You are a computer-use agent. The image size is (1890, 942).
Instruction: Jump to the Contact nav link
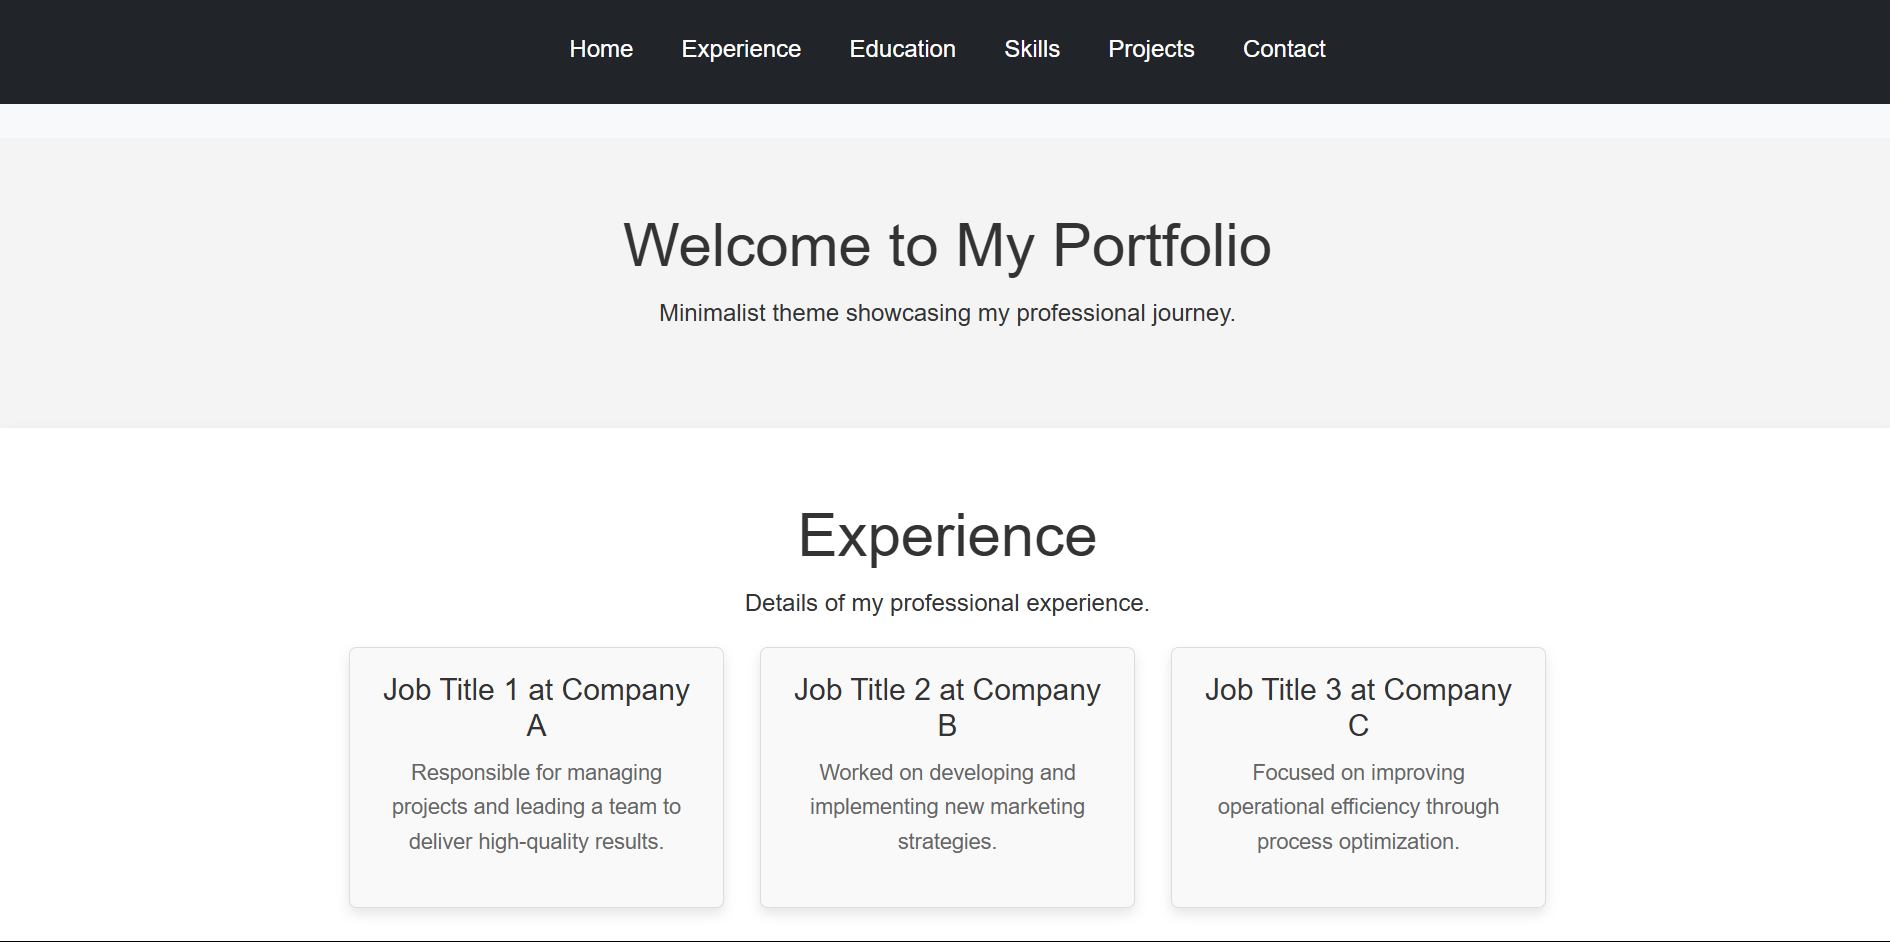pos(1284,49)
